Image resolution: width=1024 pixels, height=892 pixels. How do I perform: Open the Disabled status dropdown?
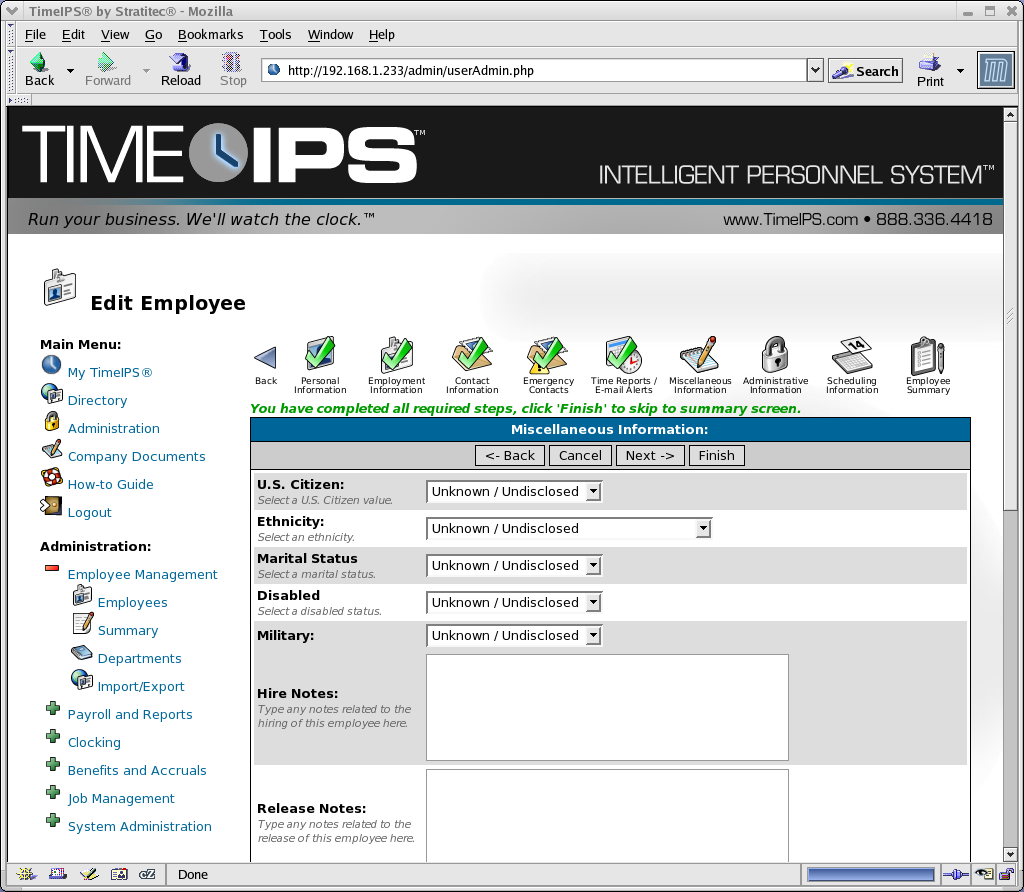point(514,603)
